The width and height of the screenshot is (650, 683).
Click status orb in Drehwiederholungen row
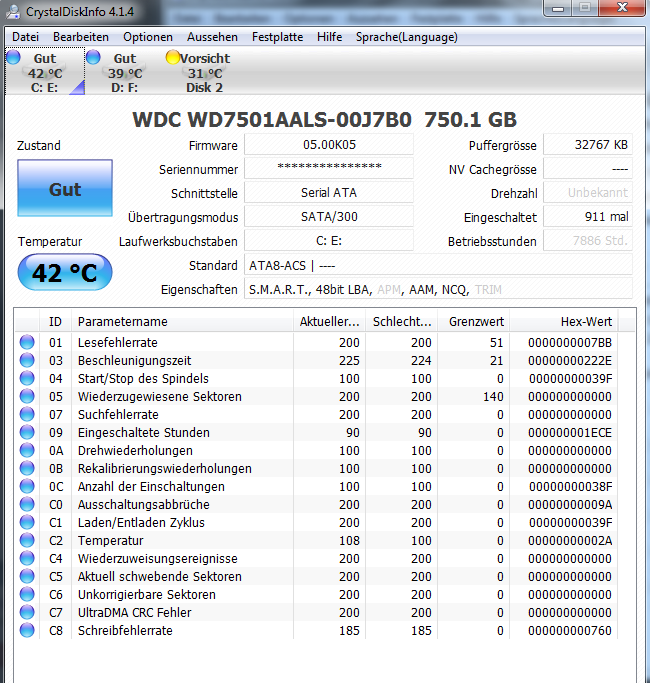pos(27,450)
